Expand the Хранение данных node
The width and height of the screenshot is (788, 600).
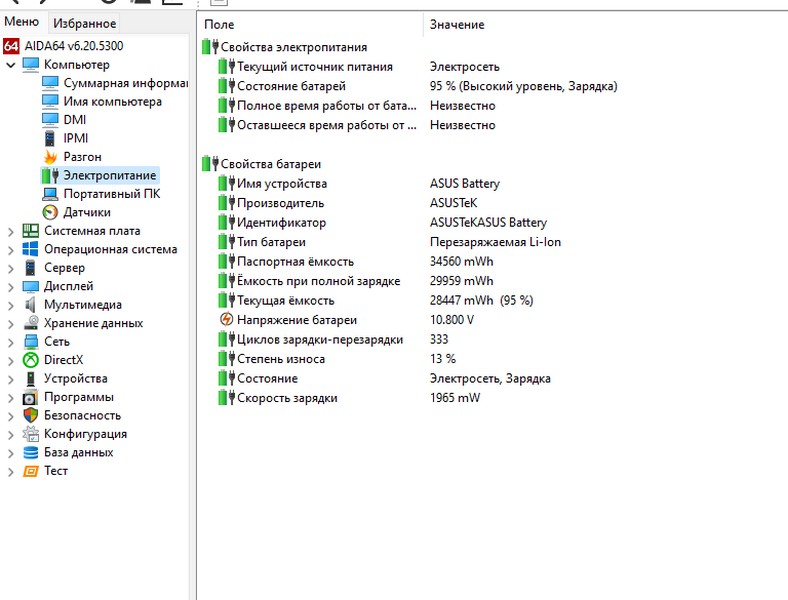[x=11, y=323]
